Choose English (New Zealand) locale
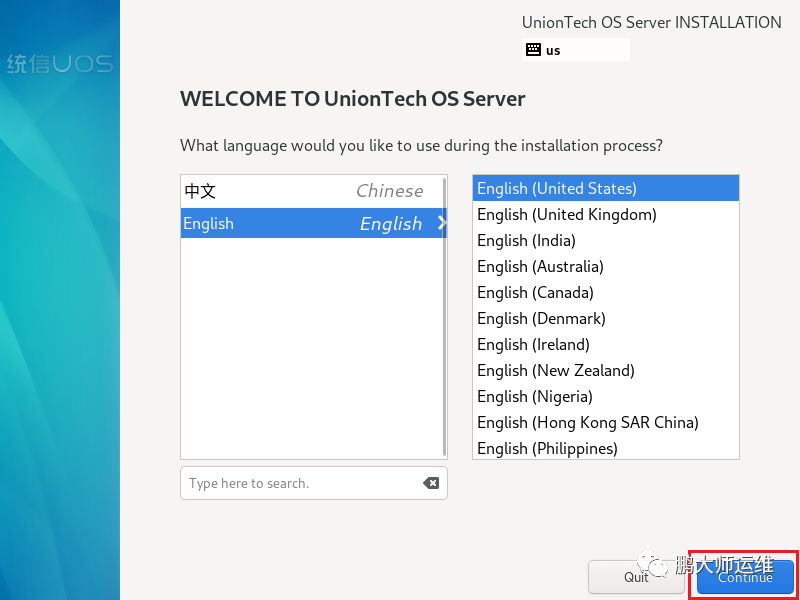The width and height of the screenshot is (800, 600). tap(606, 370)
